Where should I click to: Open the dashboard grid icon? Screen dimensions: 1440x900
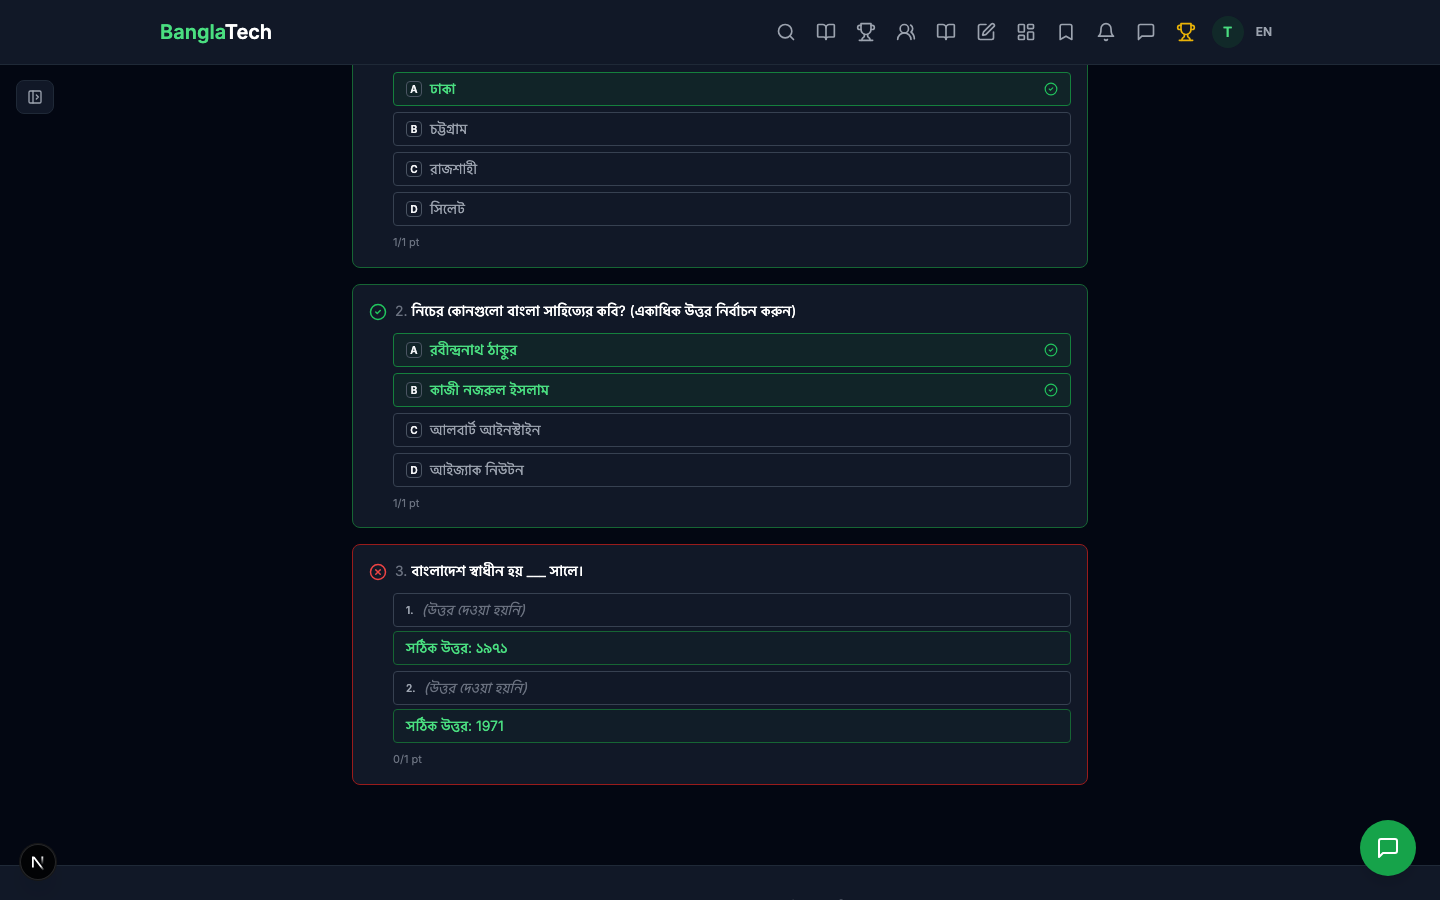(1026, 32)
